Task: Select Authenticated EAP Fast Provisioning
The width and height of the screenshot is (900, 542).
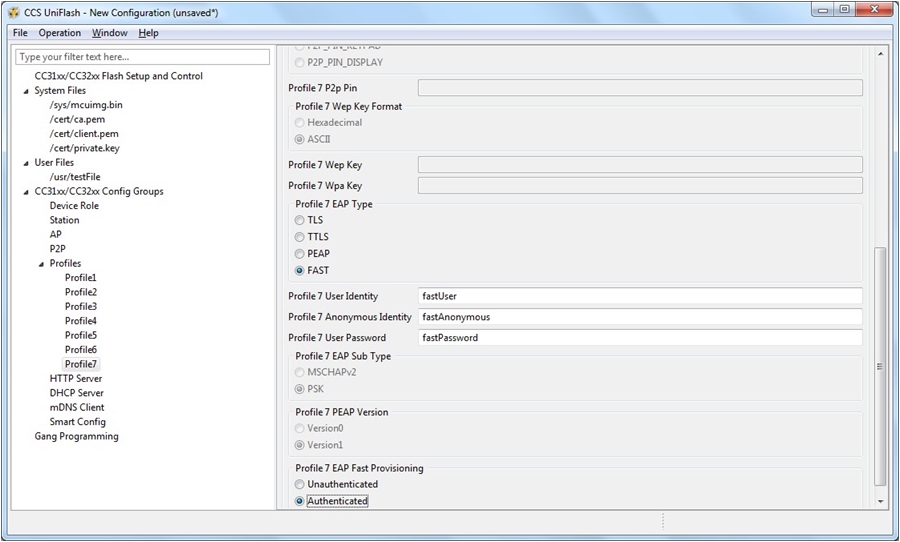Action: (x=300, y=501)
